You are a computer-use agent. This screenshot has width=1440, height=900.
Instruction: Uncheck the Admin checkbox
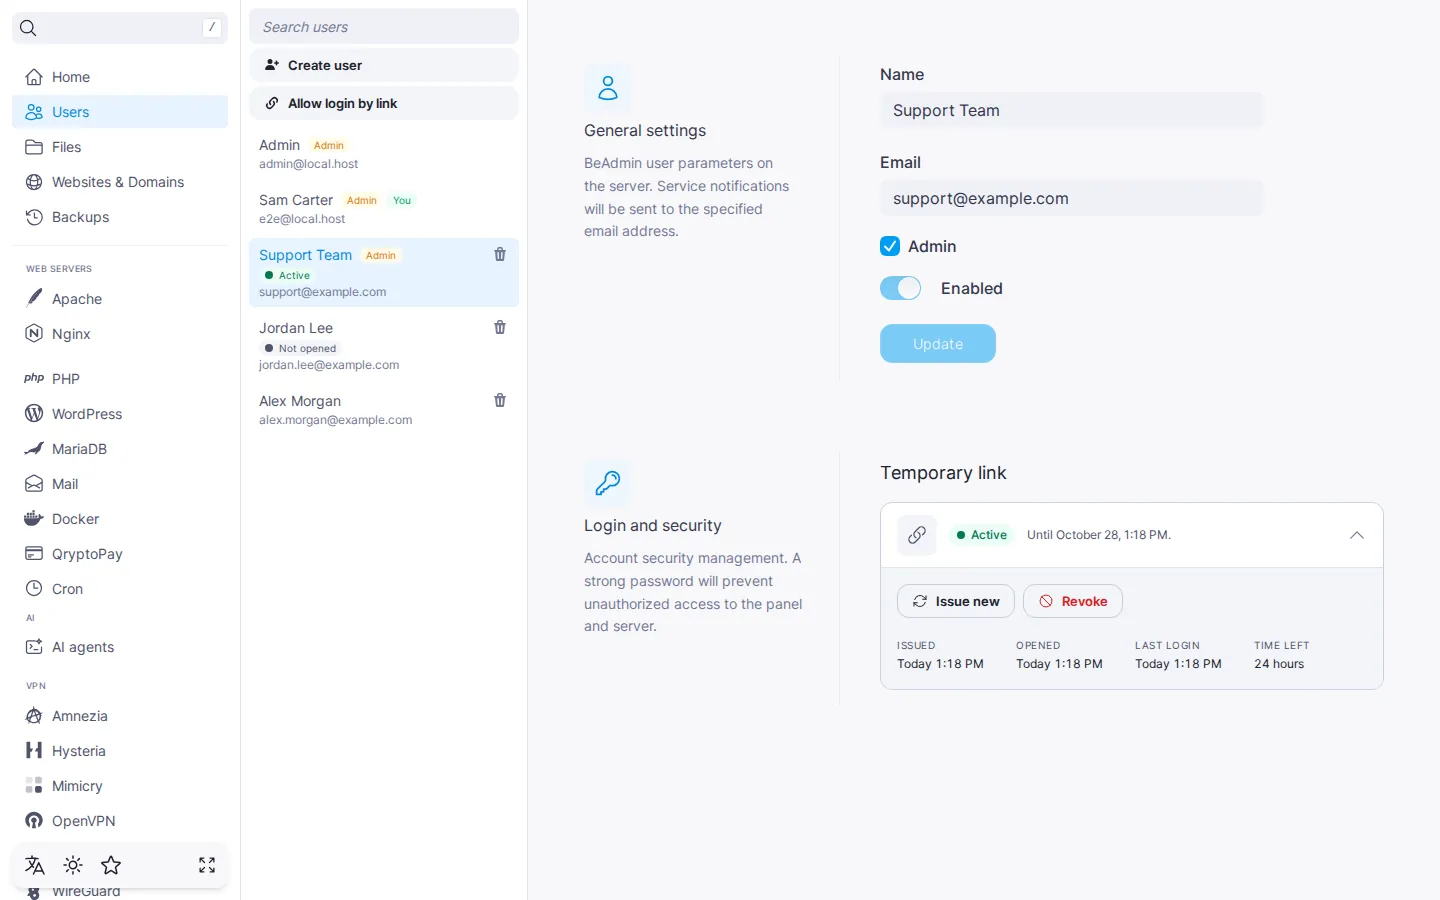click(890, 246)
